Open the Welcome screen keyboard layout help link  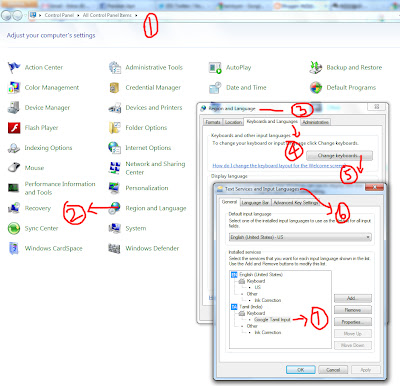point(279,166)
